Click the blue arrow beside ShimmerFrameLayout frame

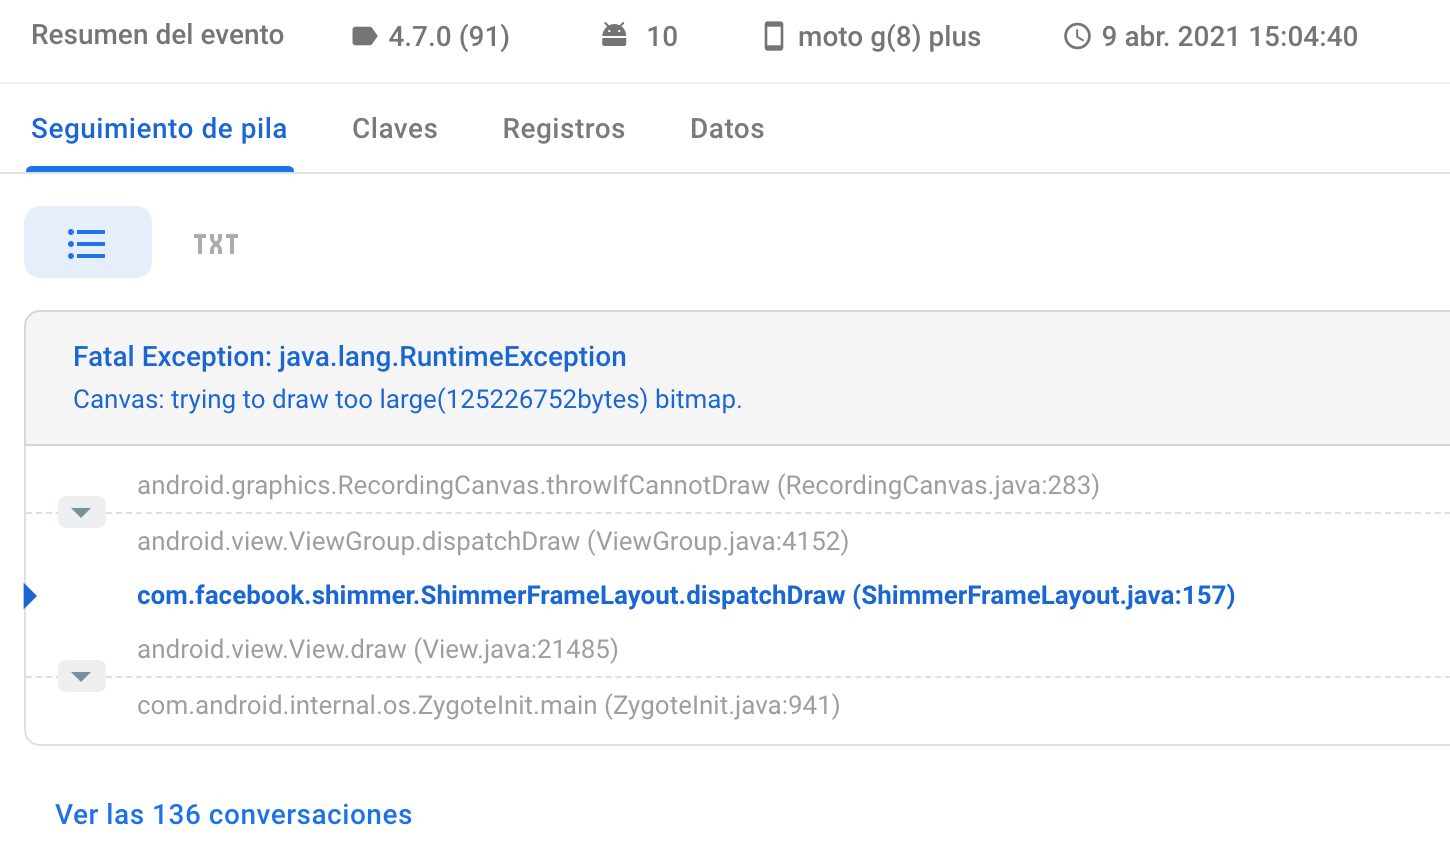(31, 596)
